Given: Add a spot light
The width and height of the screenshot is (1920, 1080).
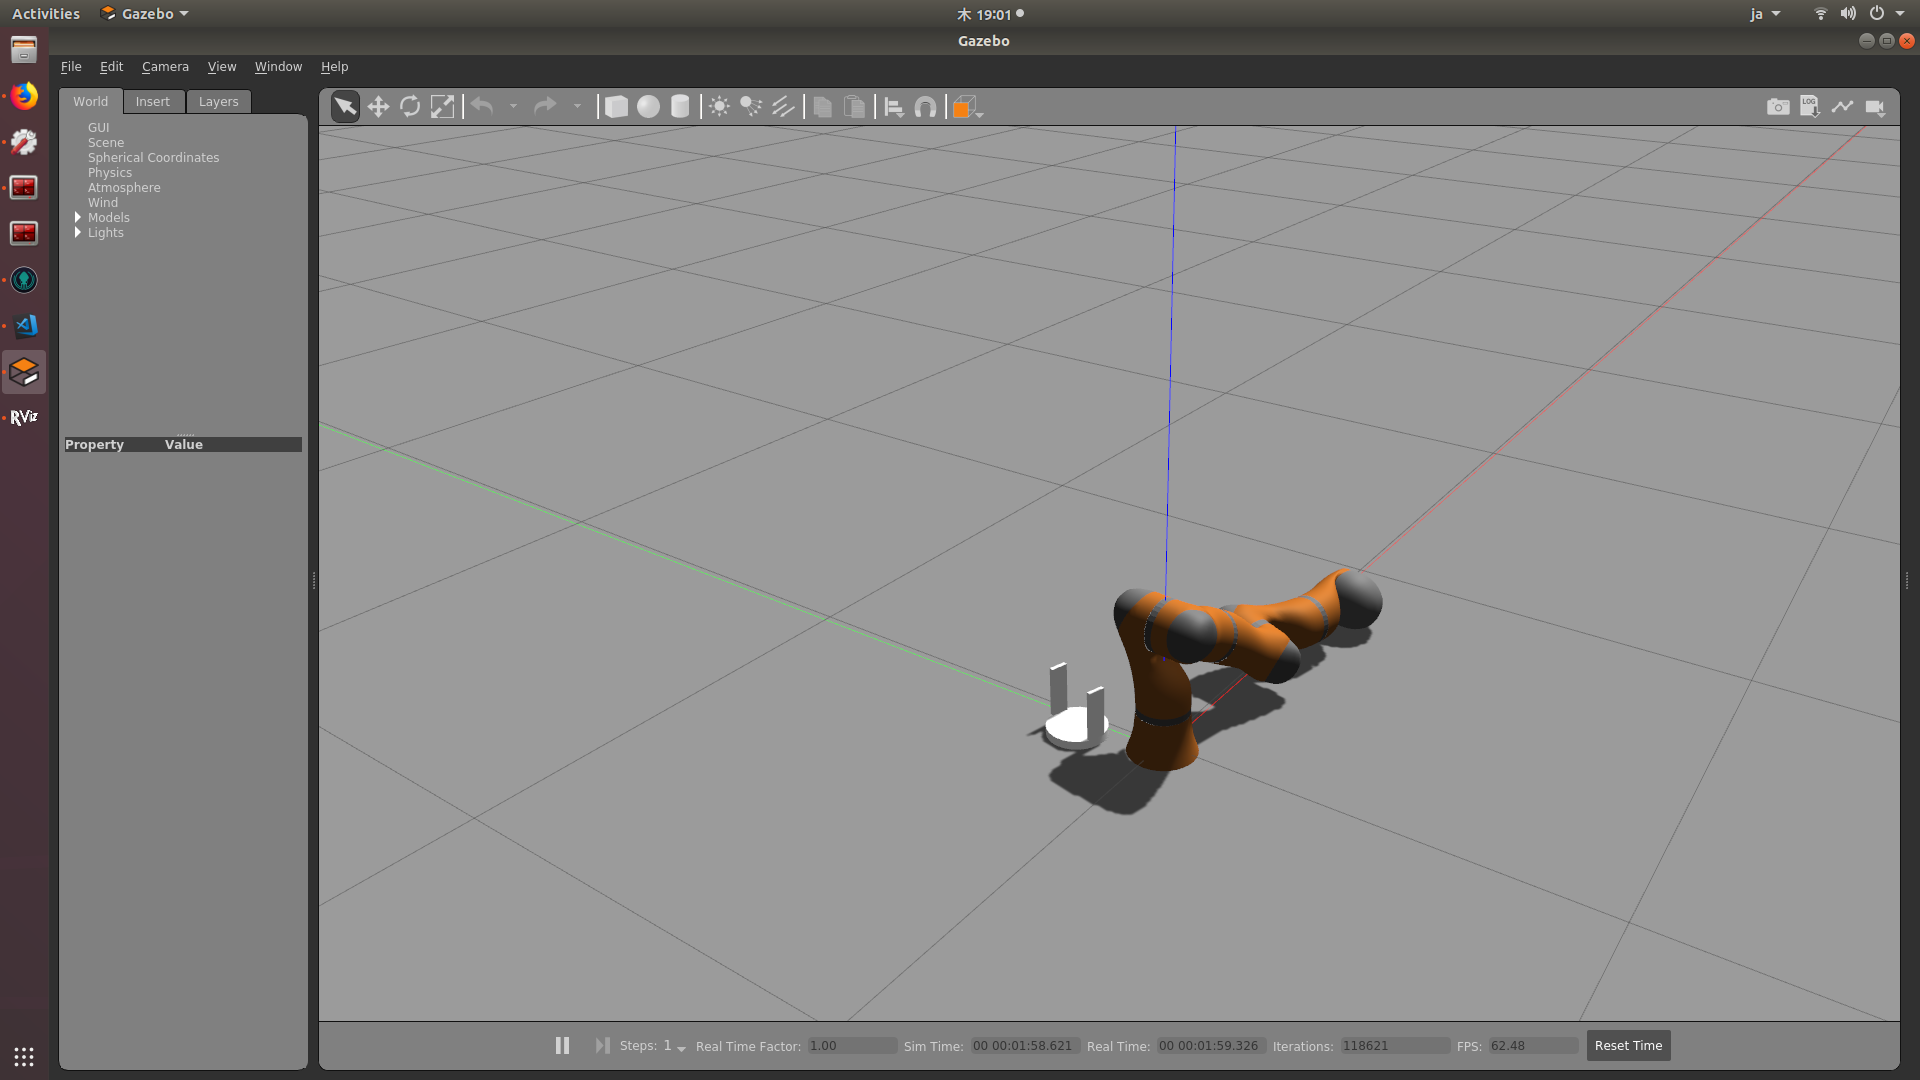Looking at the screenshot, I should click(x=751, y=107).
